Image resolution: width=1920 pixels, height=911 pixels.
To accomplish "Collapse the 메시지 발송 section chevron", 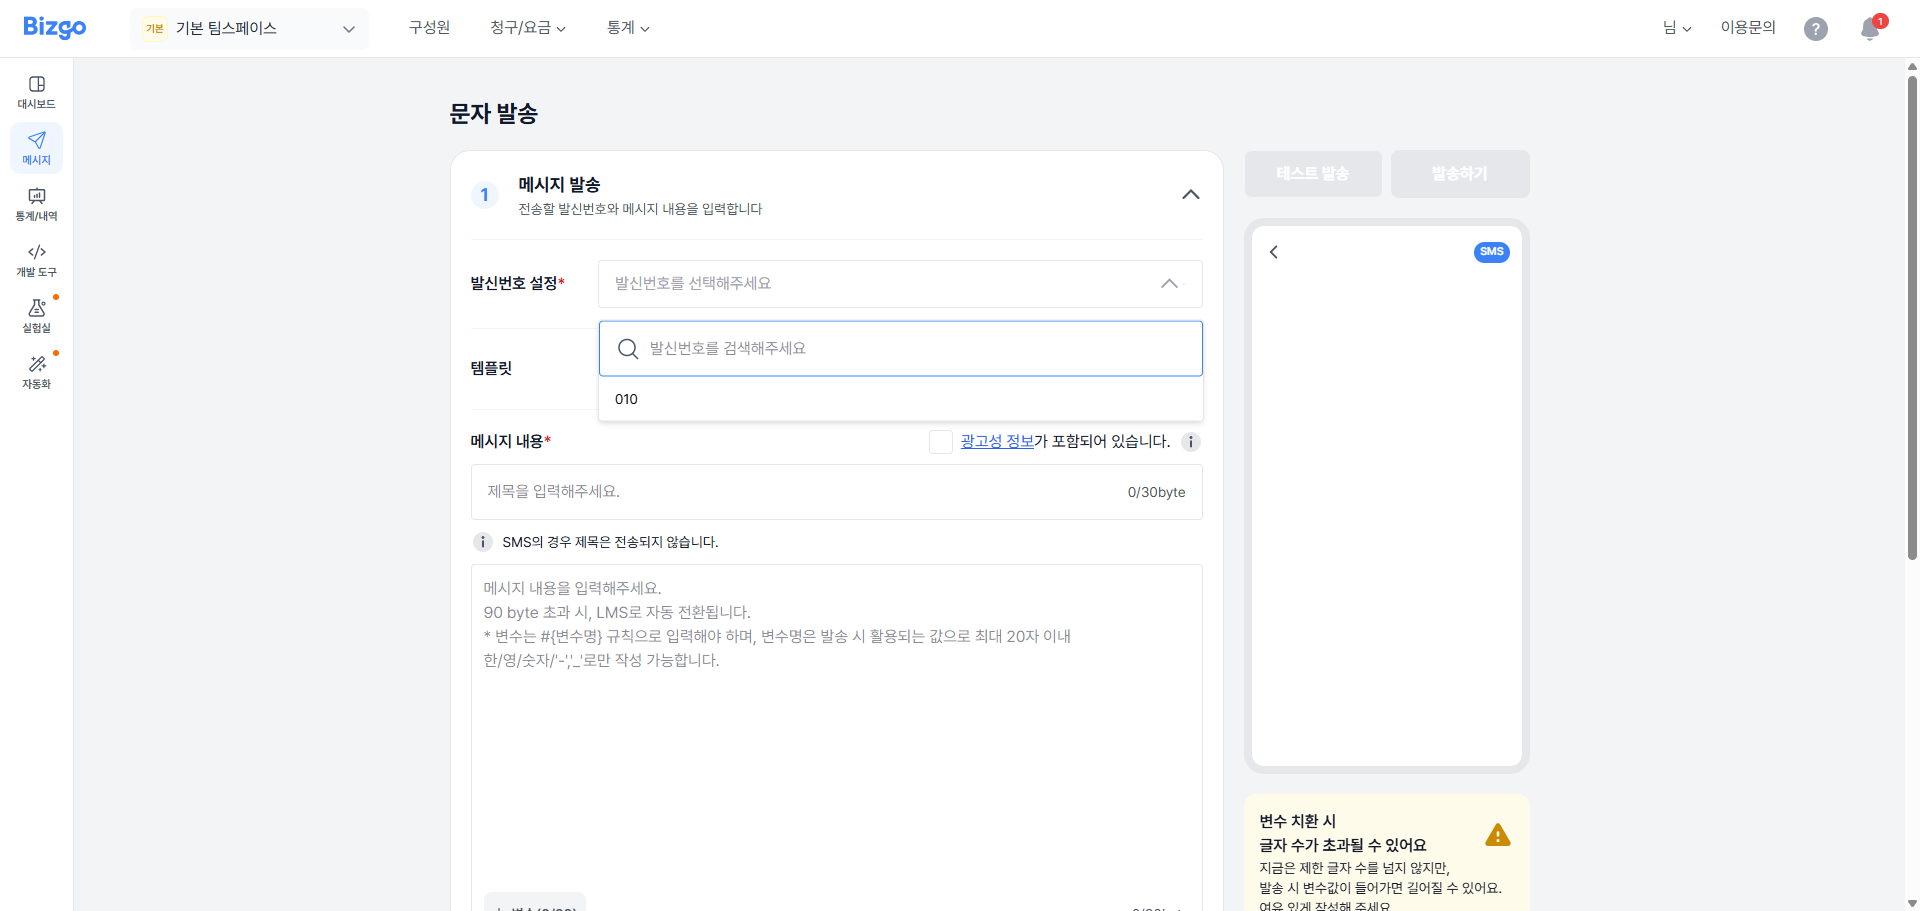I will click(1190, 194).
